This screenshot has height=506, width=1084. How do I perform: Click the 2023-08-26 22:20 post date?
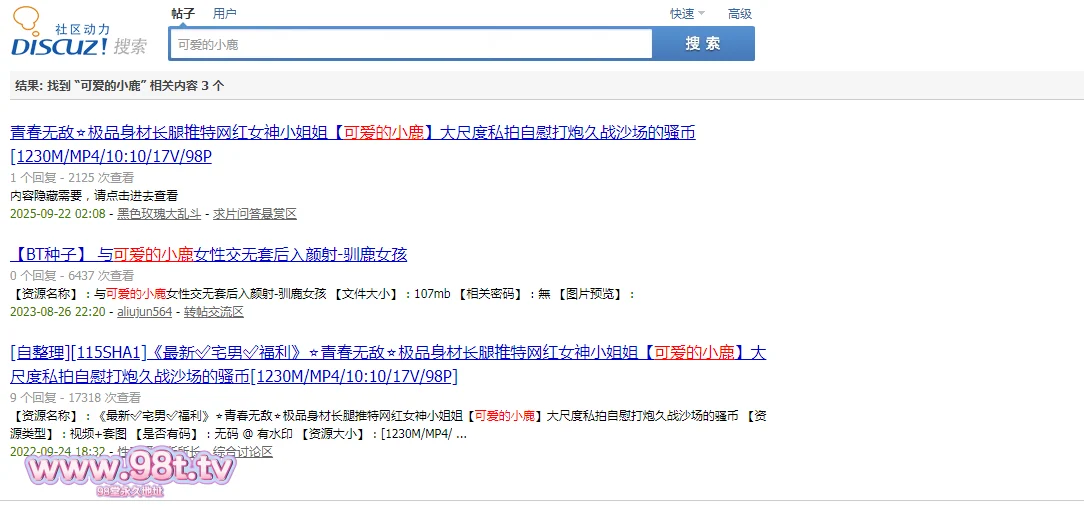click(57, 312)
